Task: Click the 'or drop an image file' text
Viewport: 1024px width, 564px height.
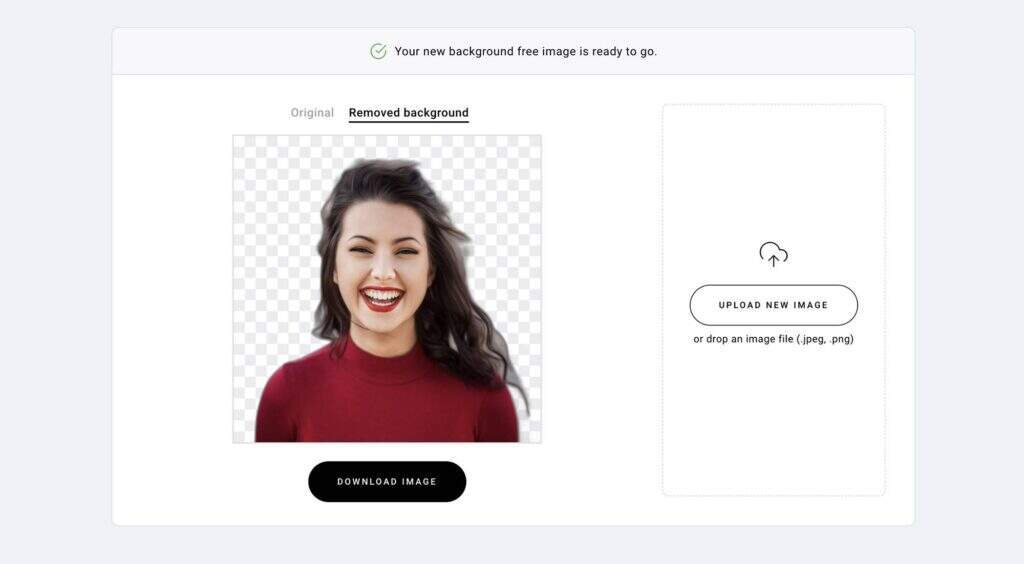Action: pos(774,339)
